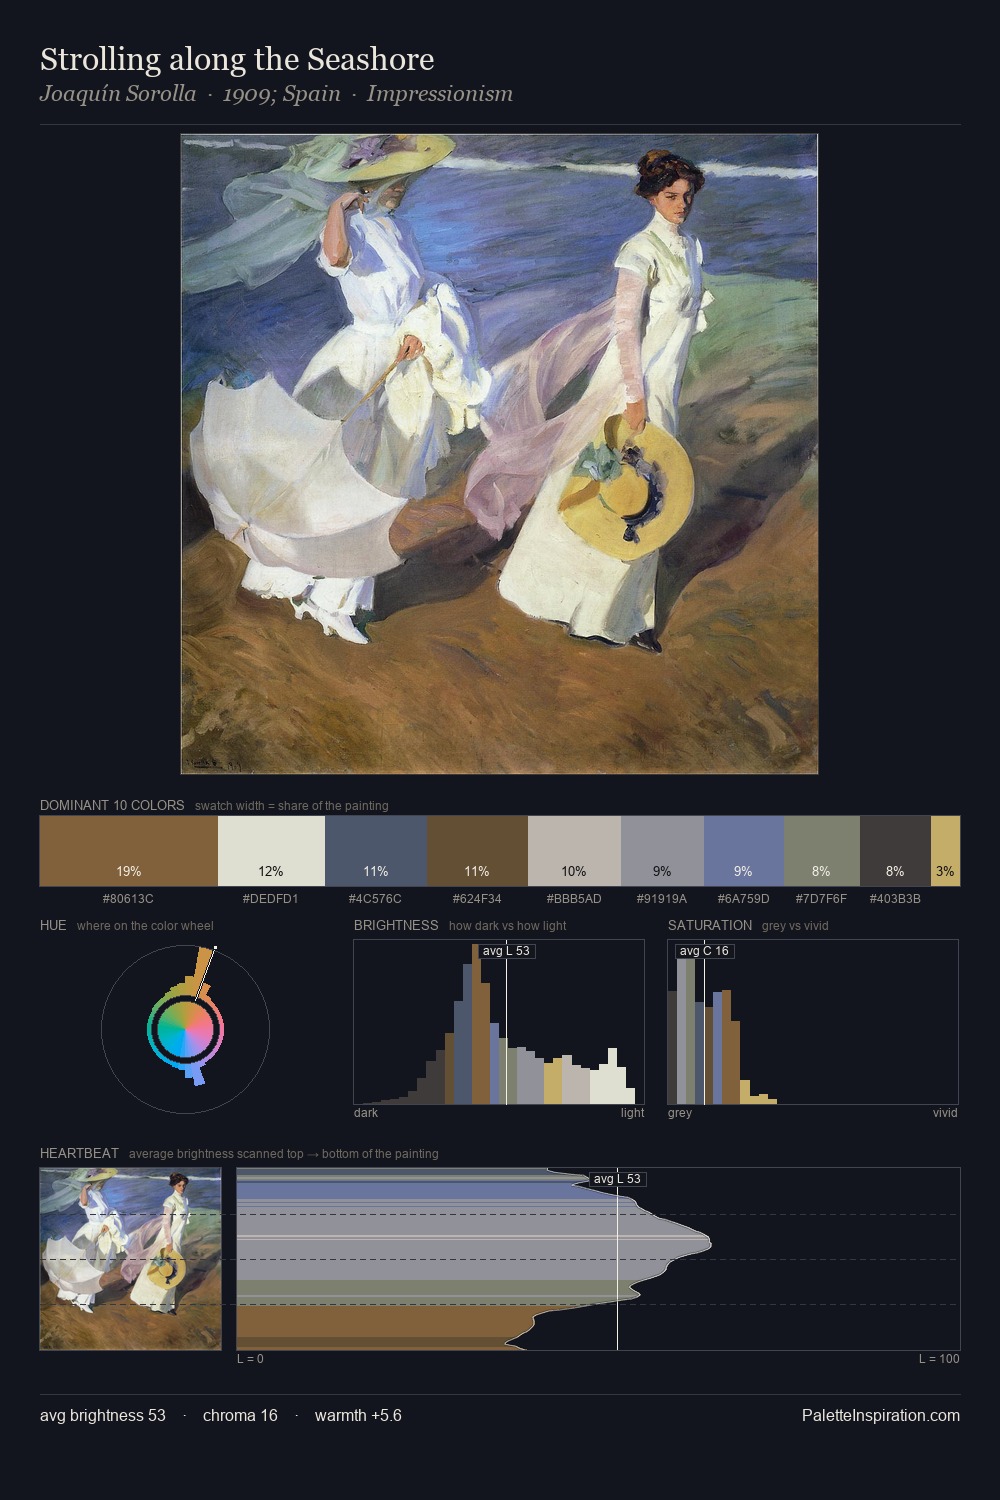Click the hue color wheel
Viewport: 1000px width, 1500px height.
coord(186,1028)
